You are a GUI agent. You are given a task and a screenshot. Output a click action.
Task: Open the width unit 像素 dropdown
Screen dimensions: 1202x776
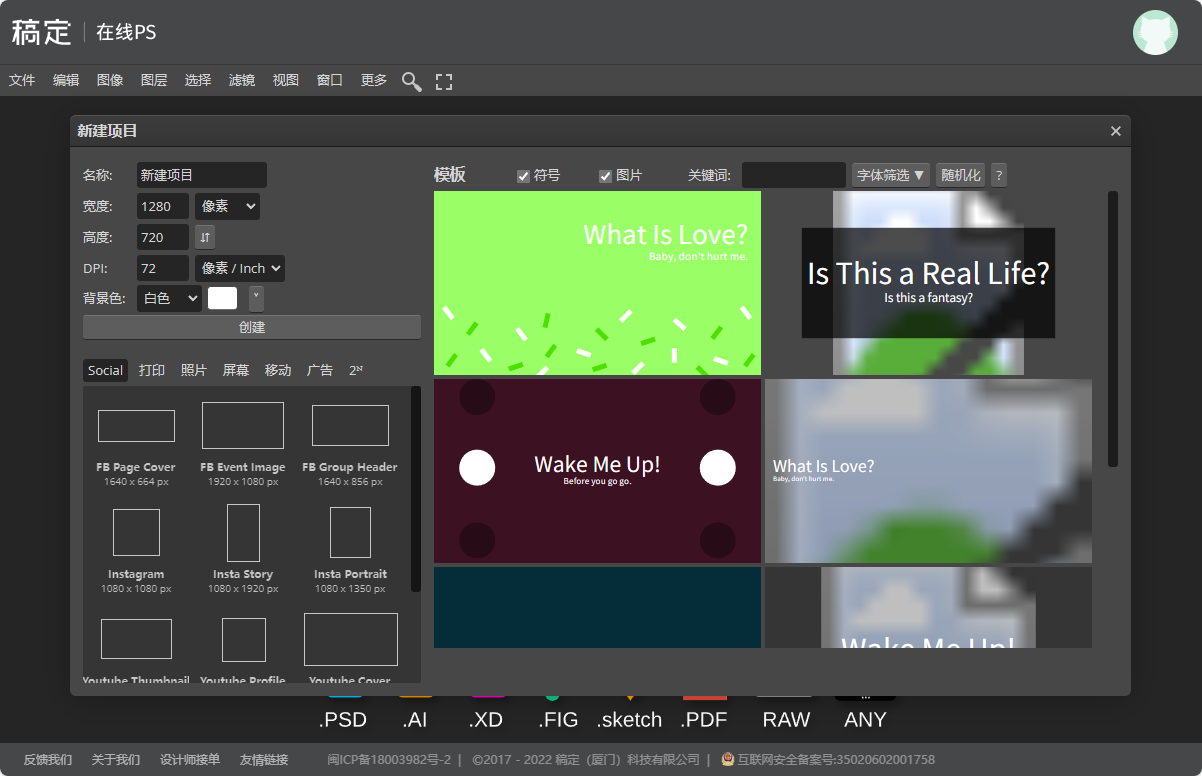tap(227, 206)
